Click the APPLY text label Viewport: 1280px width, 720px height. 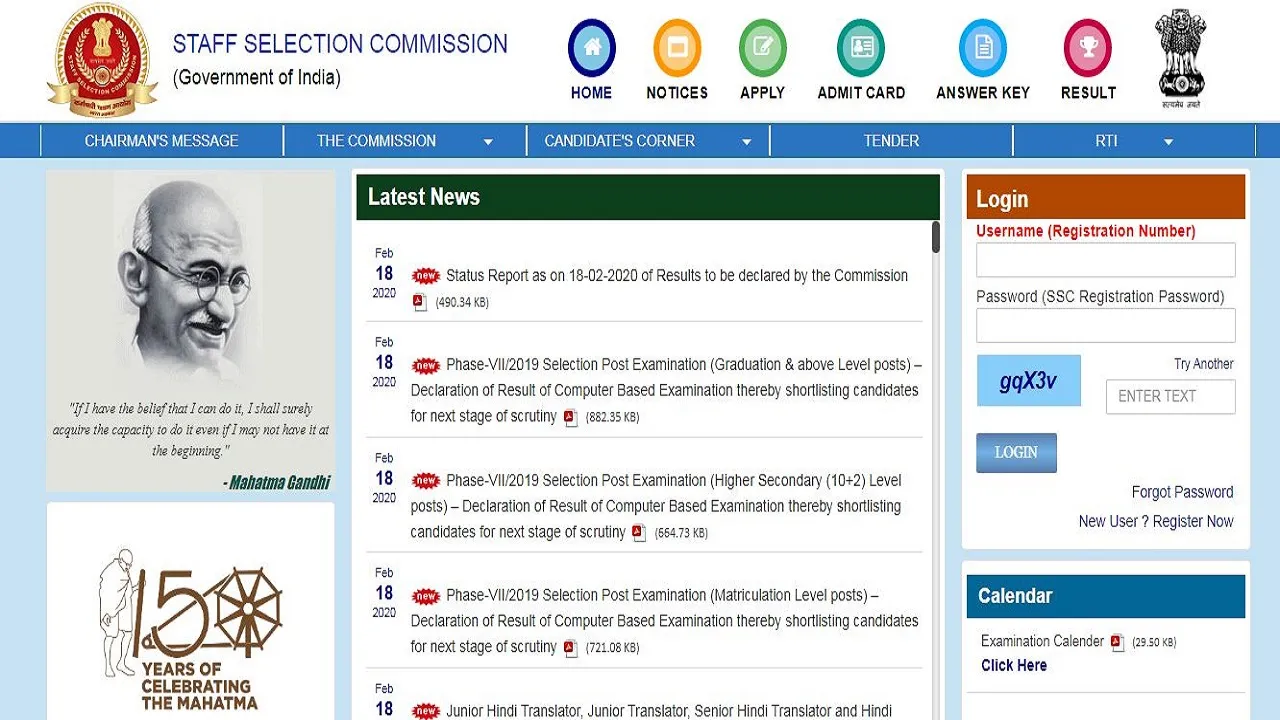coord(763,93)
